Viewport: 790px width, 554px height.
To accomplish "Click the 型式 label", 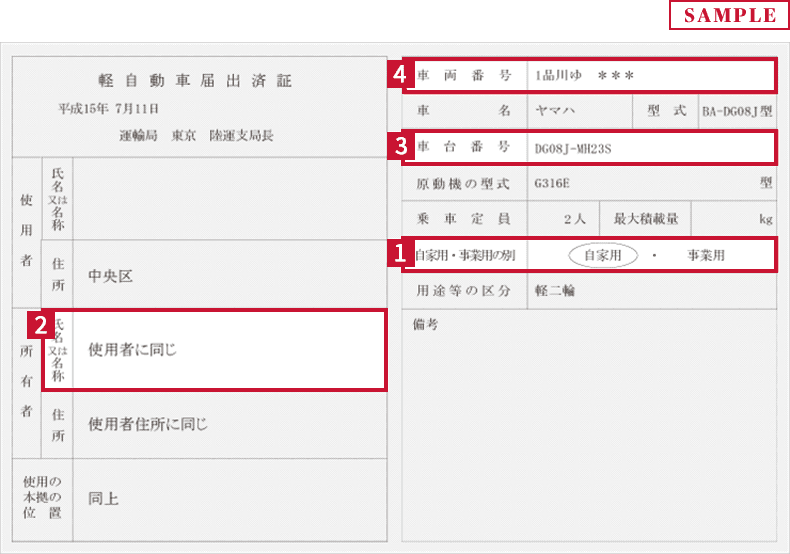I will pos(667,111).
